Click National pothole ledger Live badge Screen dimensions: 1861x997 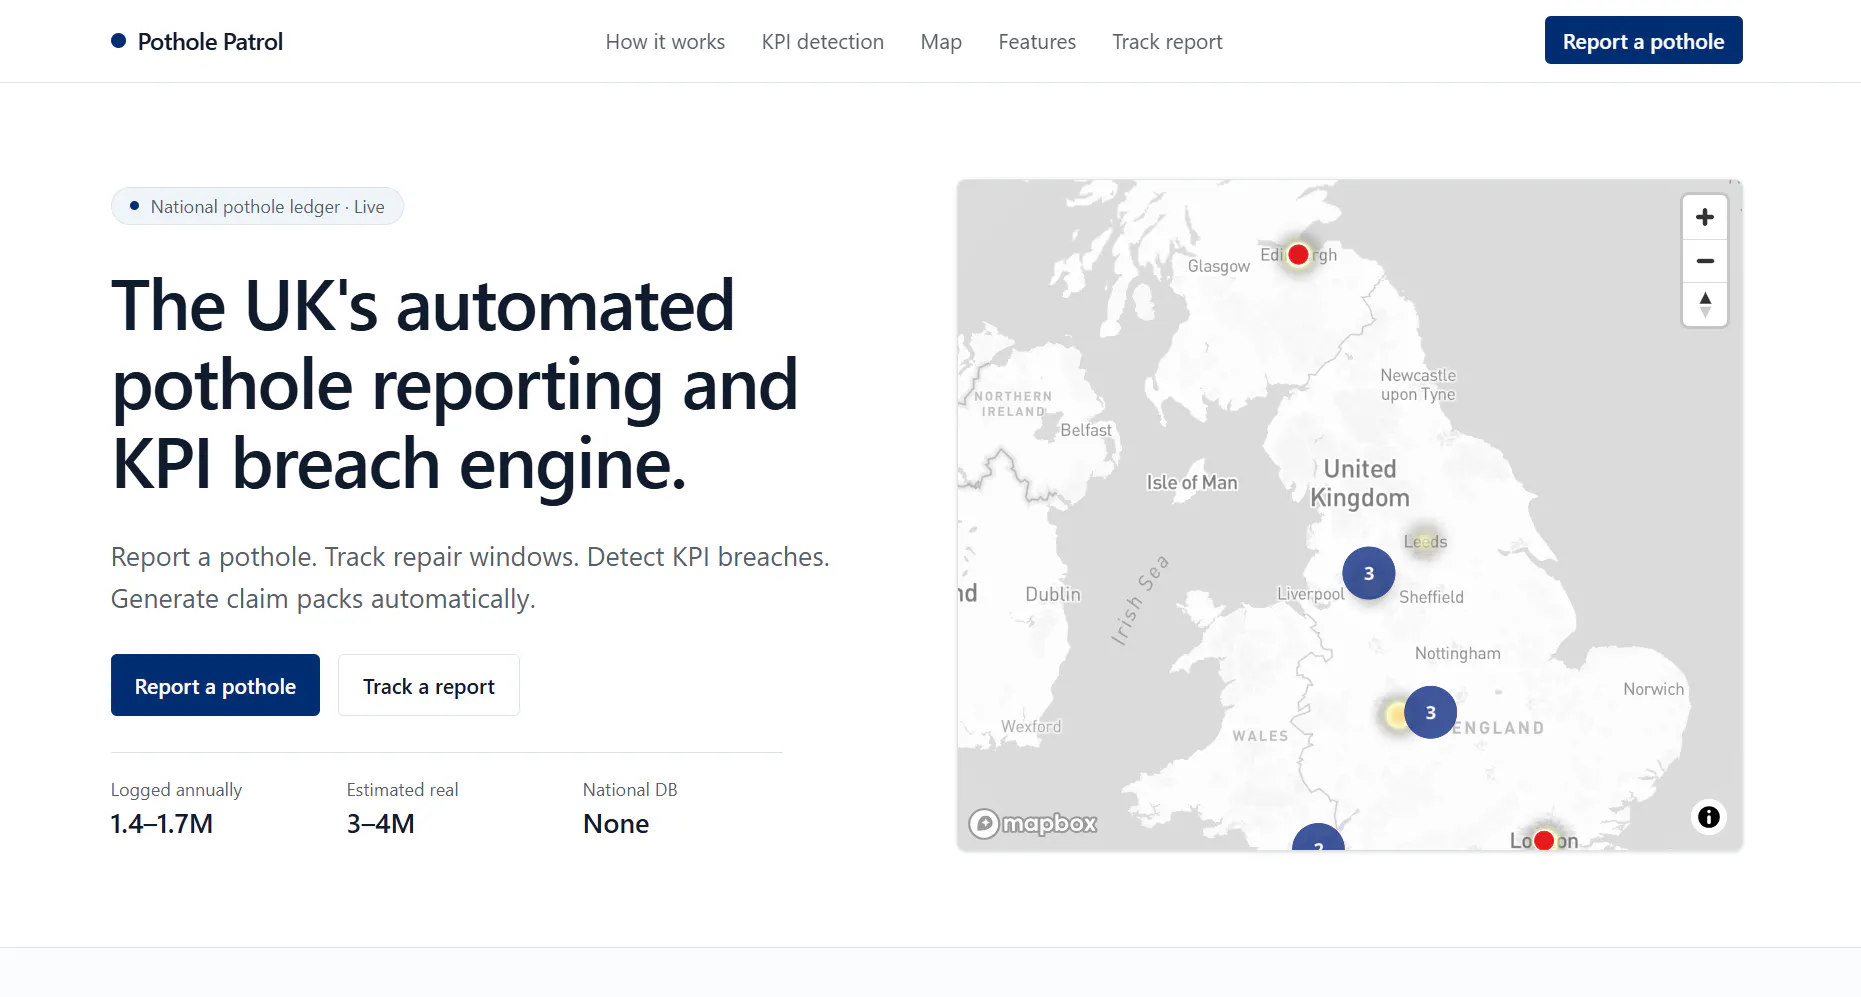pos(257,206)
